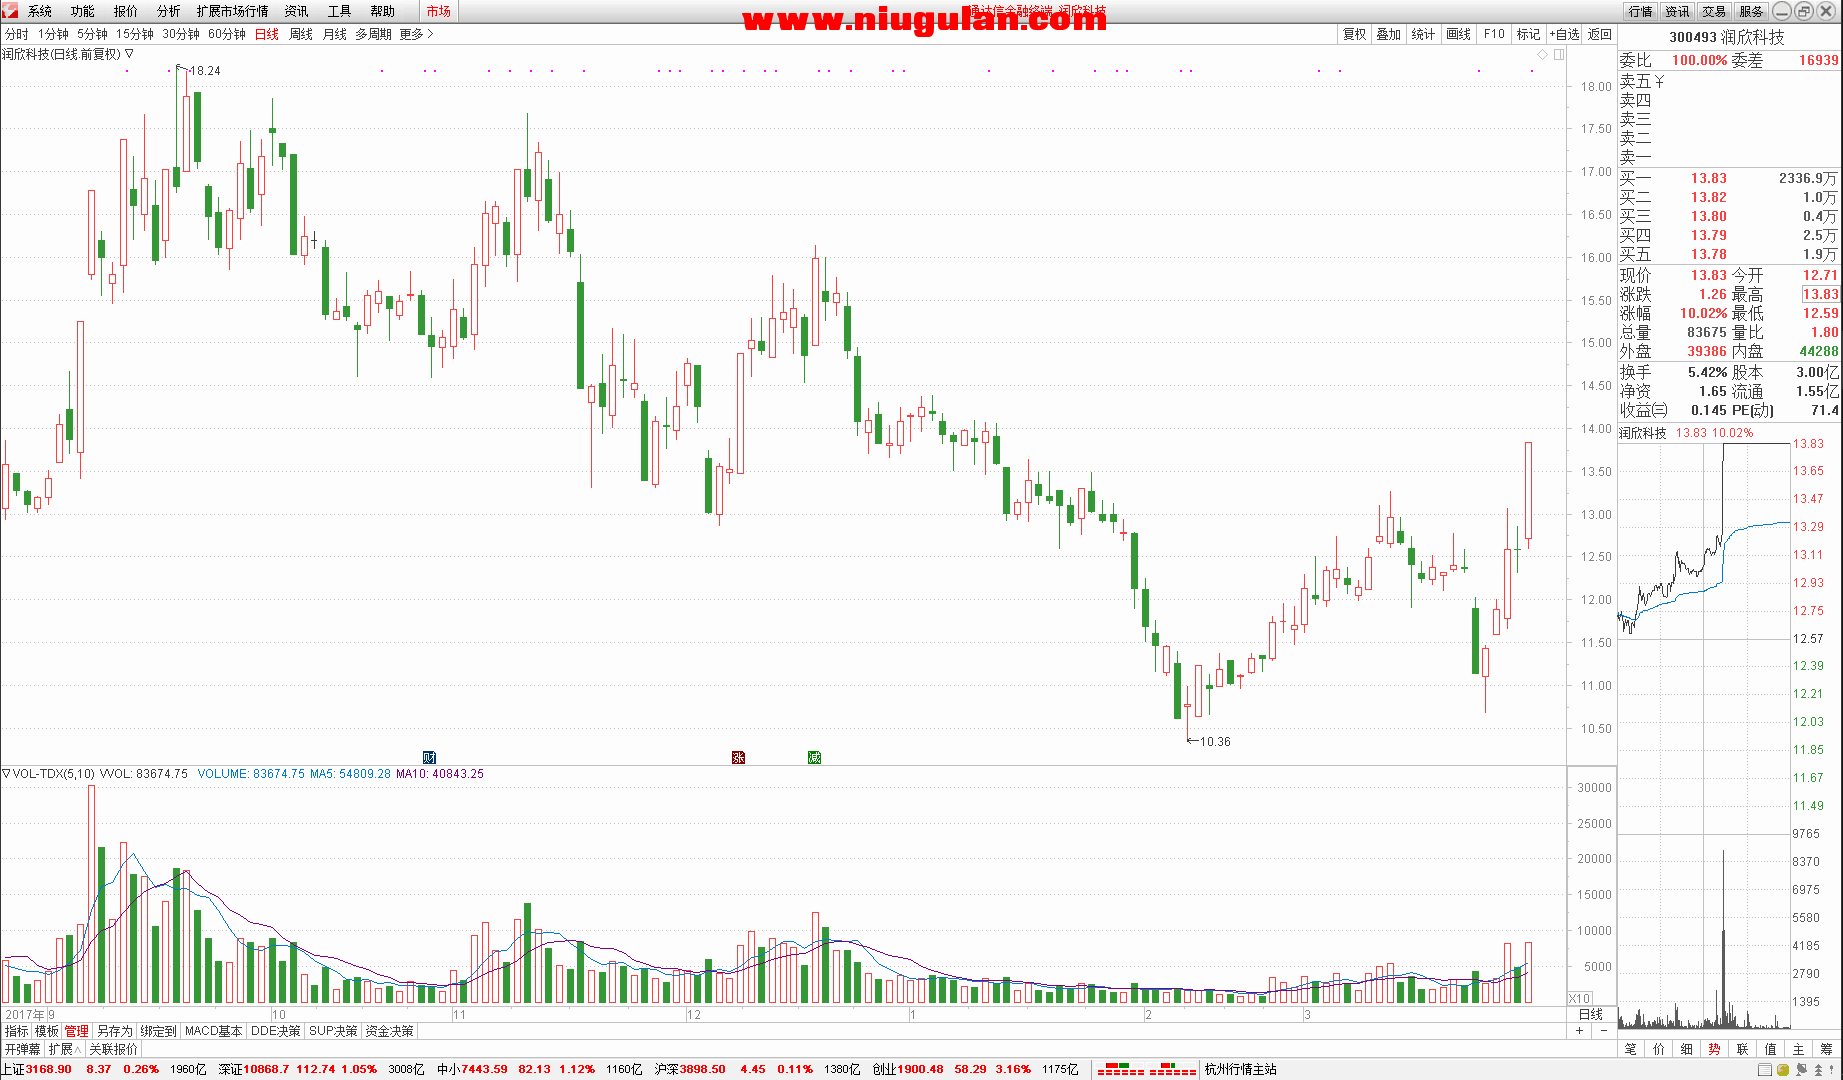Open the 分析 menu
This screenshot has width=1843, height=1080.
point(169,11)
